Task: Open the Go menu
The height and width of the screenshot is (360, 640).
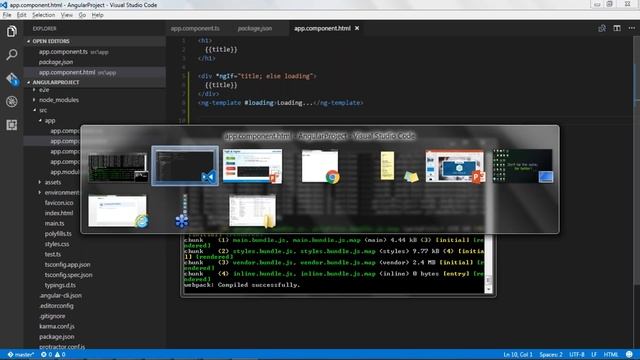Action: coord(82,15)
